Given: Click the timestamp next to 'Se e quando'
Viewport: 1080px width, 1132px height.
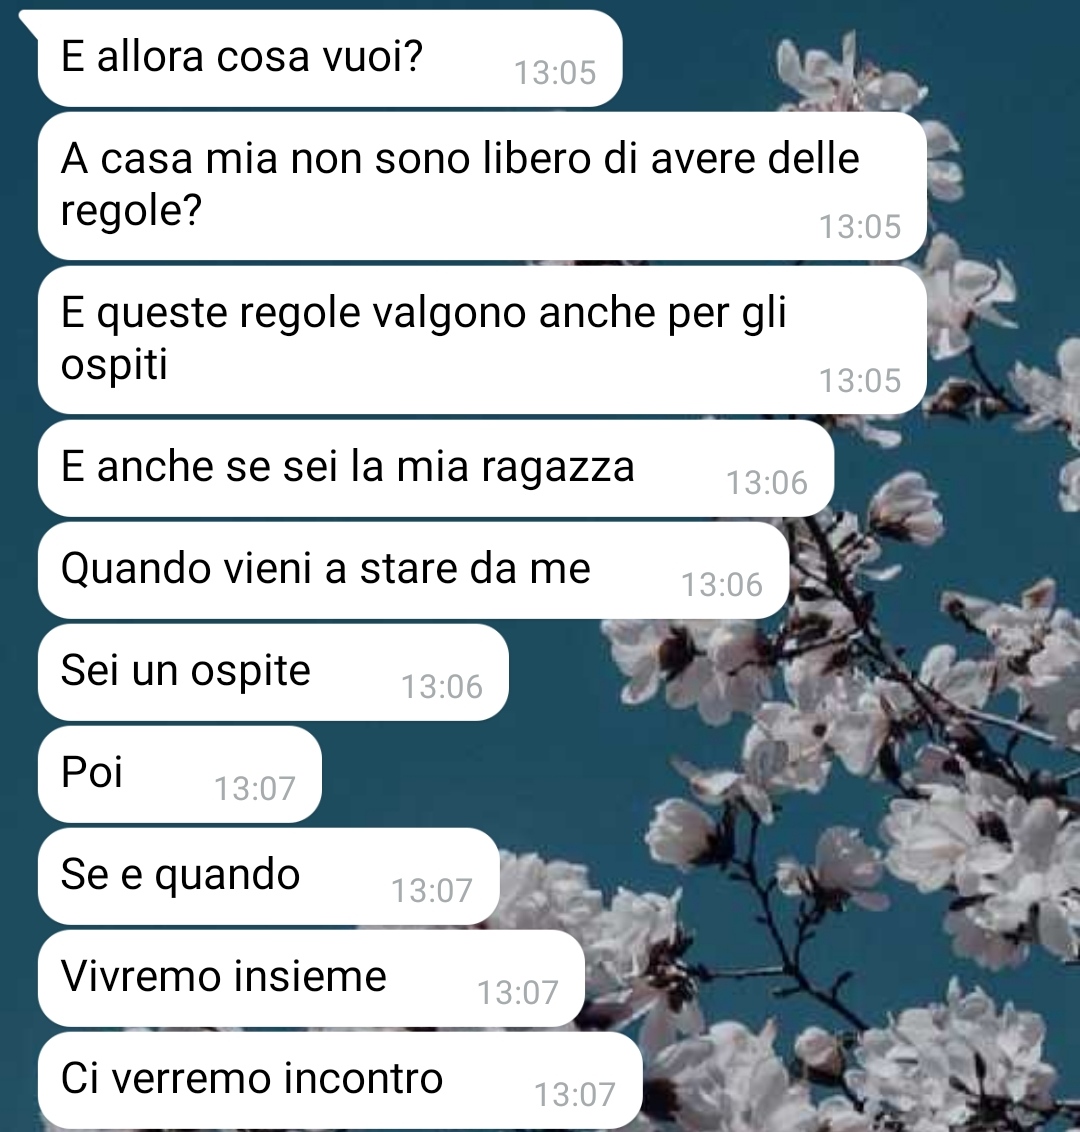Looking at the screenshot, I should (x=432, y=891).
